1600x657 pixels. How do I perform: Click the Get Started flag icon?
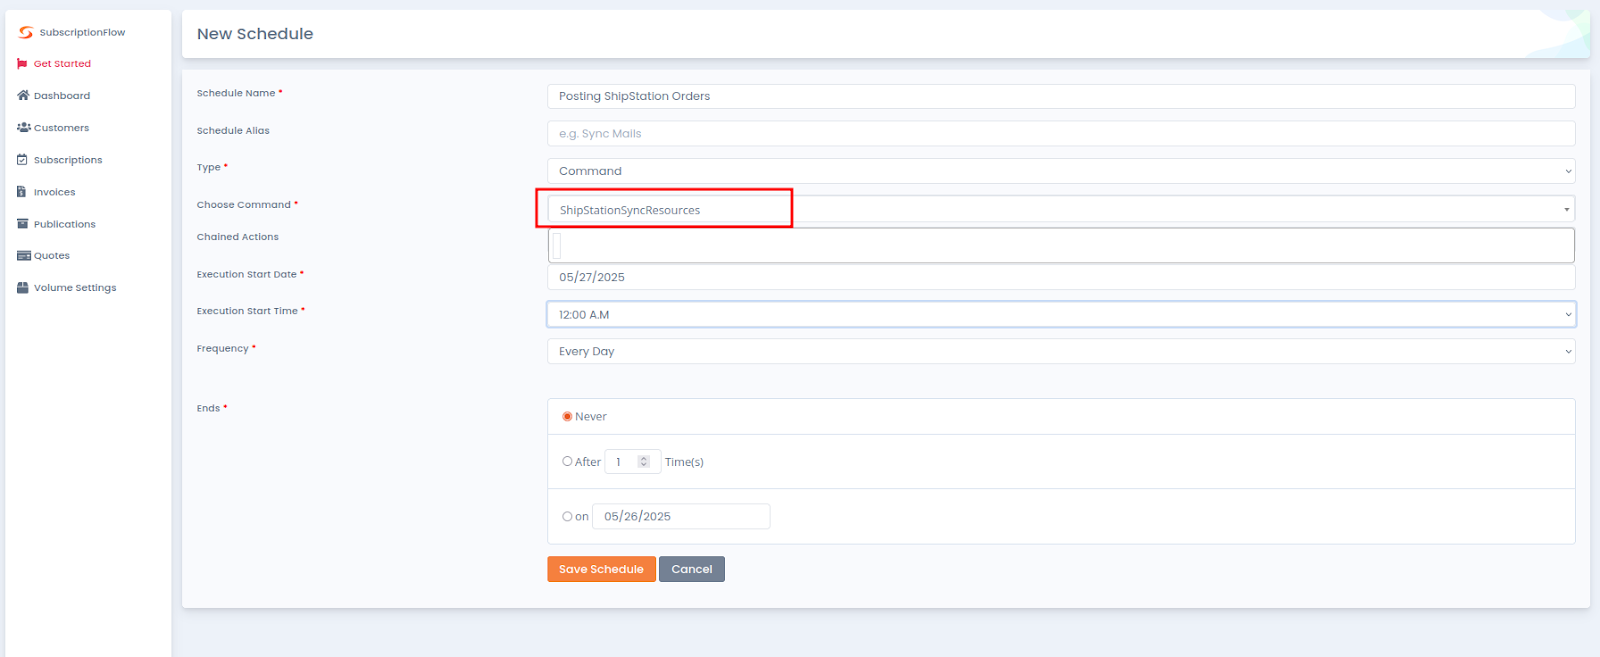click(x=22, y=63)
